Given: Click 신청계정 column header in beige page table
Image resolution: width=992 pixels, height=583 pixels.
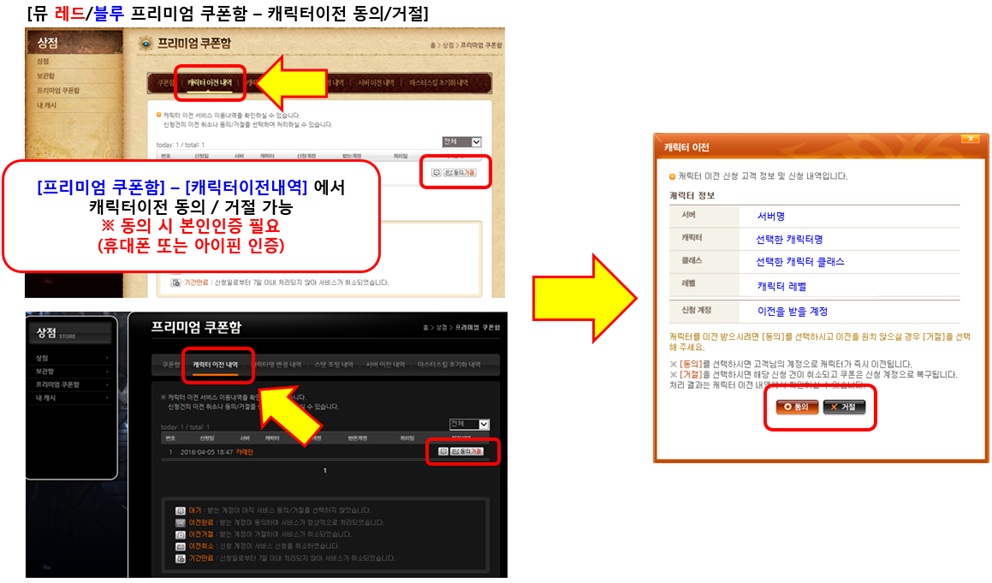Looking at the screenshot, I should click(x=306, y=156).
